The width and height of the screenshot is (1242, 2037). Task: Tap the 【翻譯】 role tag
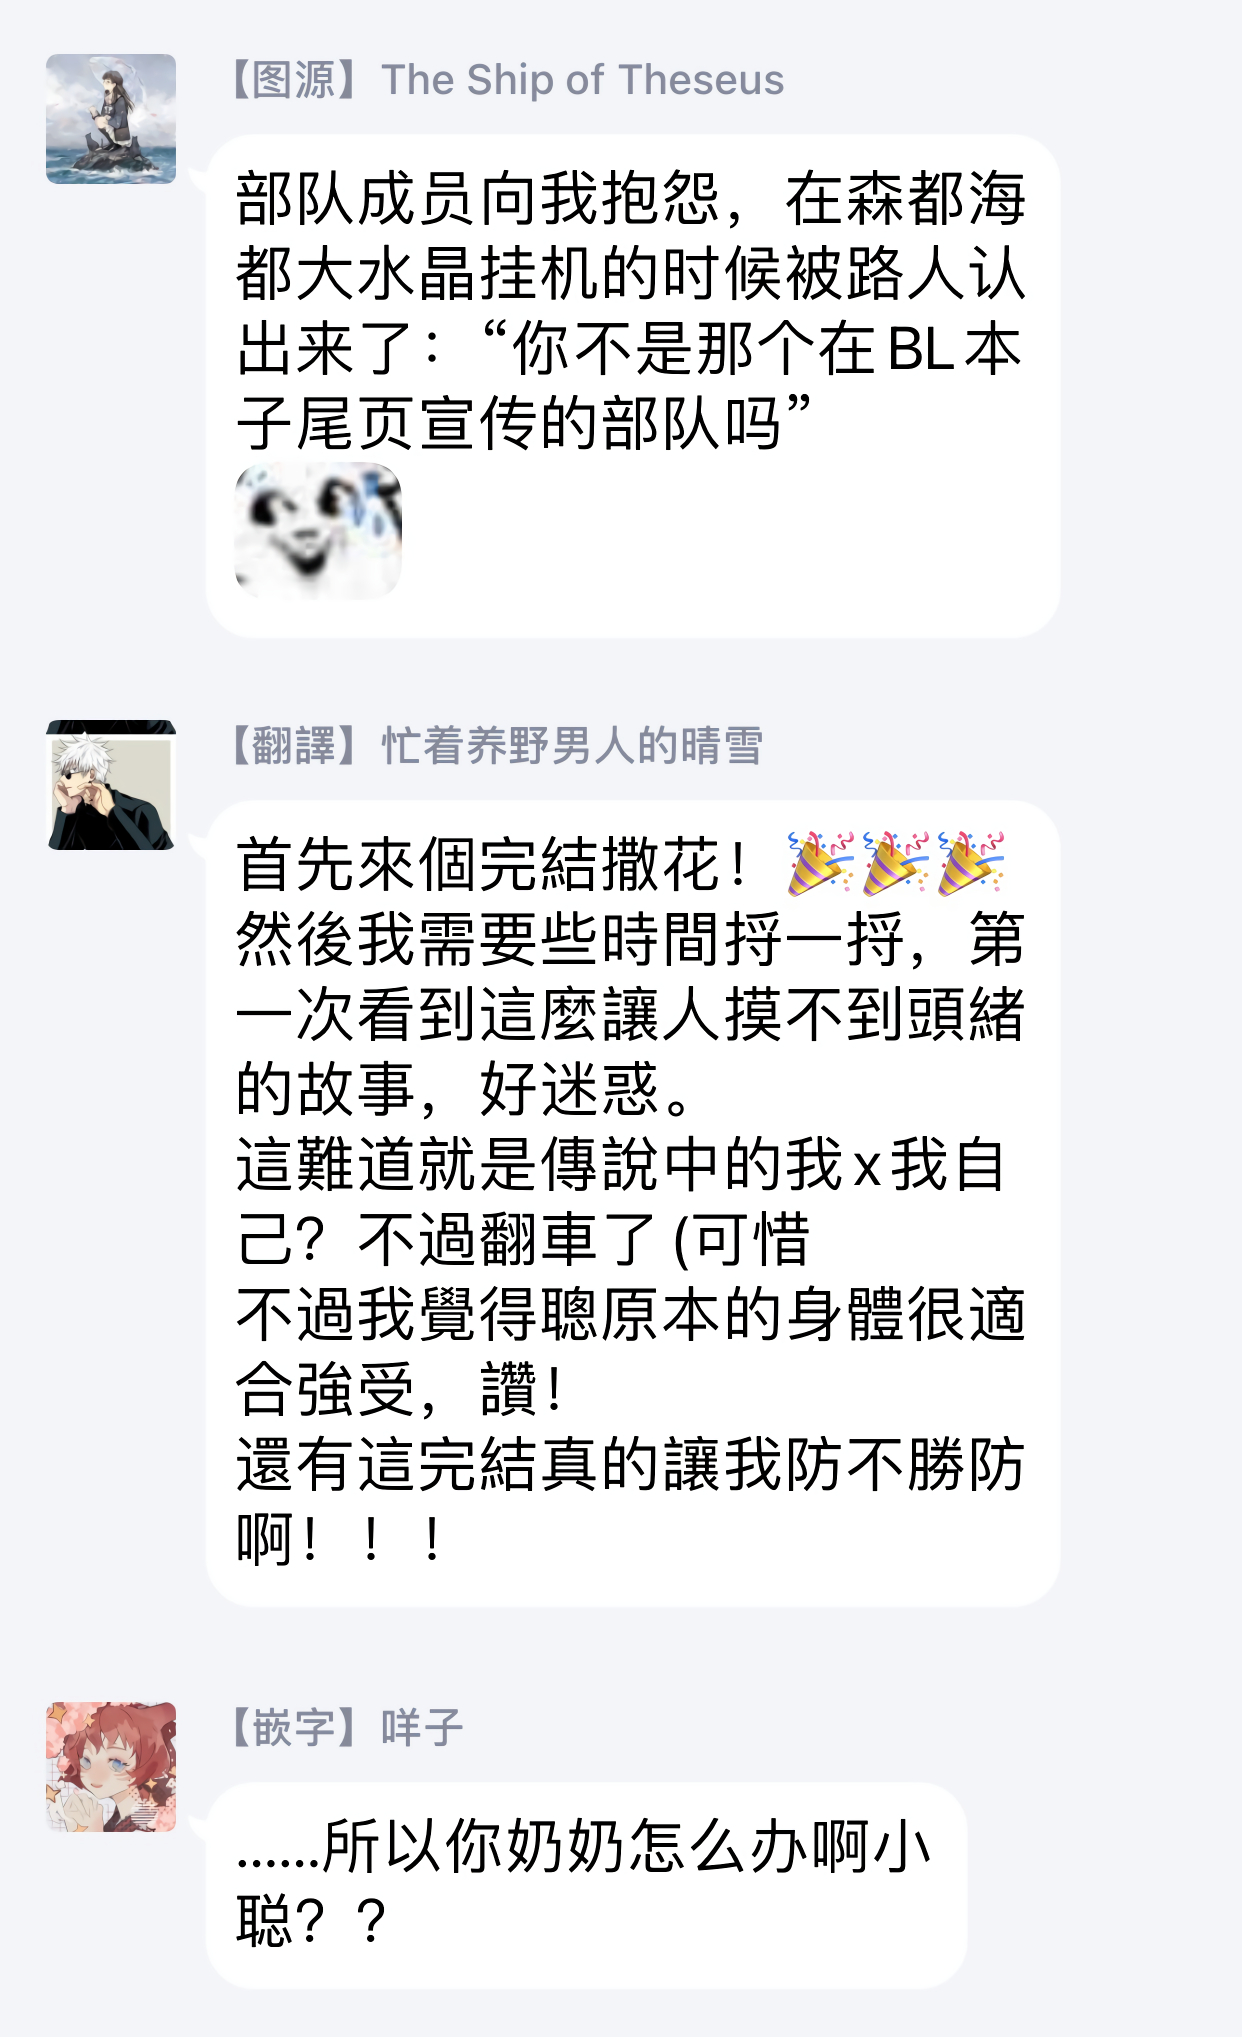point(295,746)
